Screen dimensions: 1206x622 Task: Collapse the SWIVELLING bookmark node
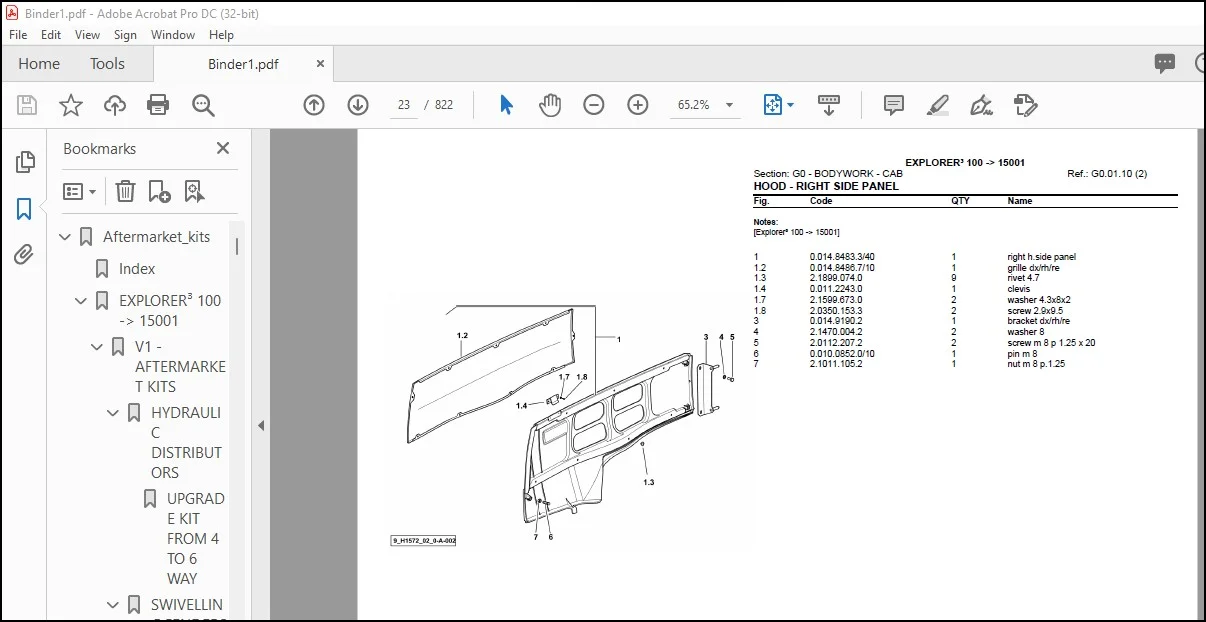pos(113,605)
